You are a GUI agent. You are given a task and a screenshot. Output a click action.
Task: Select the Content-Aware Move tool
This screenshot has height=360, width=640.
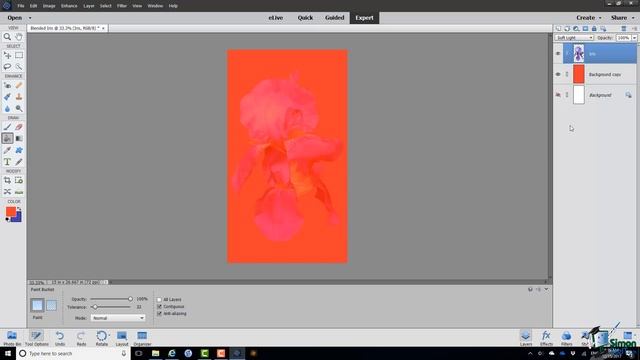7,192
